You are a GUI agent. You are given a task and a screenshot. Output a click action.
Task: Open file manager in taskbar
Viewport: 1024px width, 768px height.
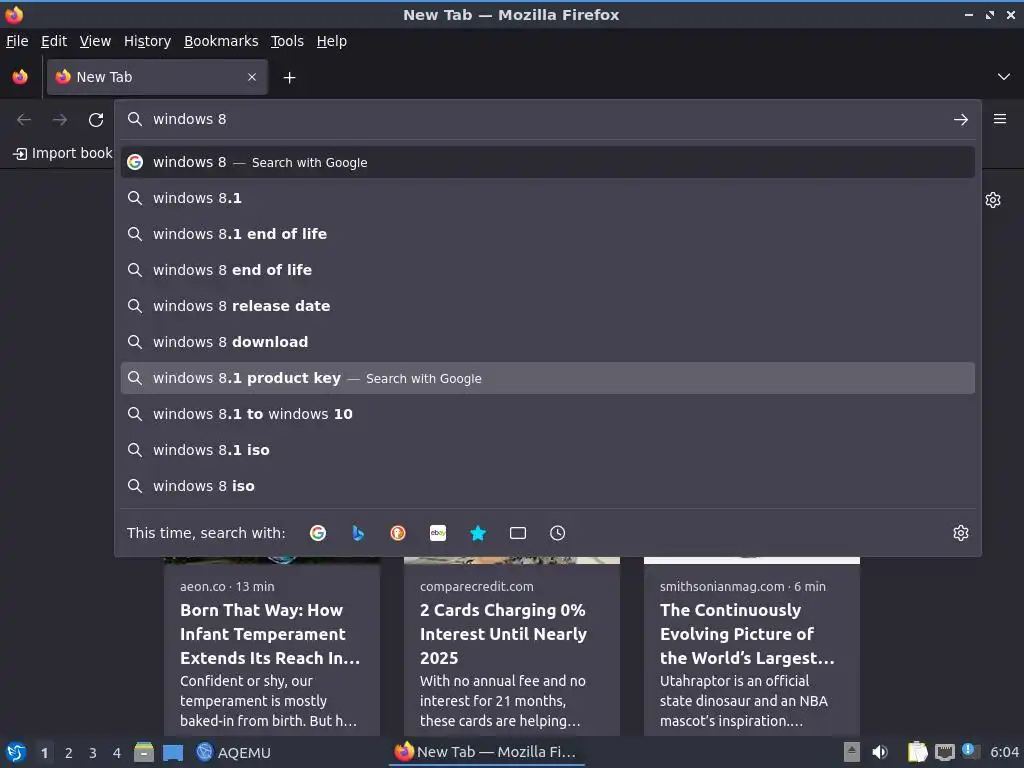point(144,752)
